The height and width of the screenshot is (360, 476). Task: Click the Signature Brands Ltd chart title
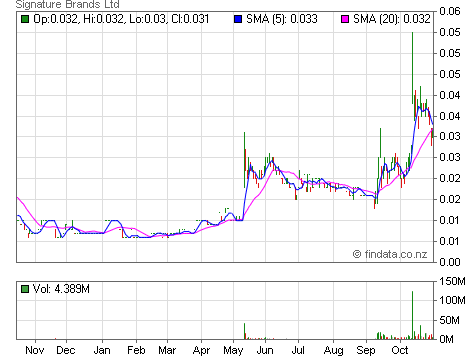click(x=68, y=4)
